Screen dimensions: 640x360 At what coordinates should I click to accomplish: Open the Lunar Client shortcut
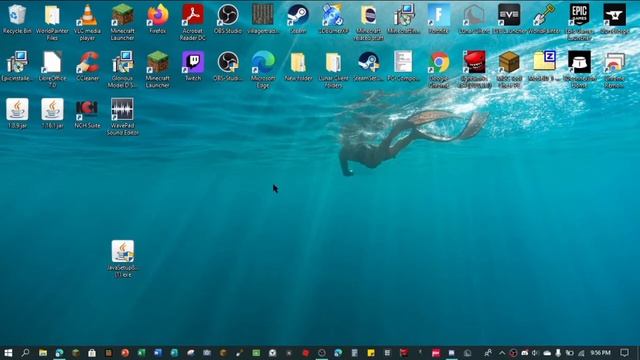pos(473,20)
